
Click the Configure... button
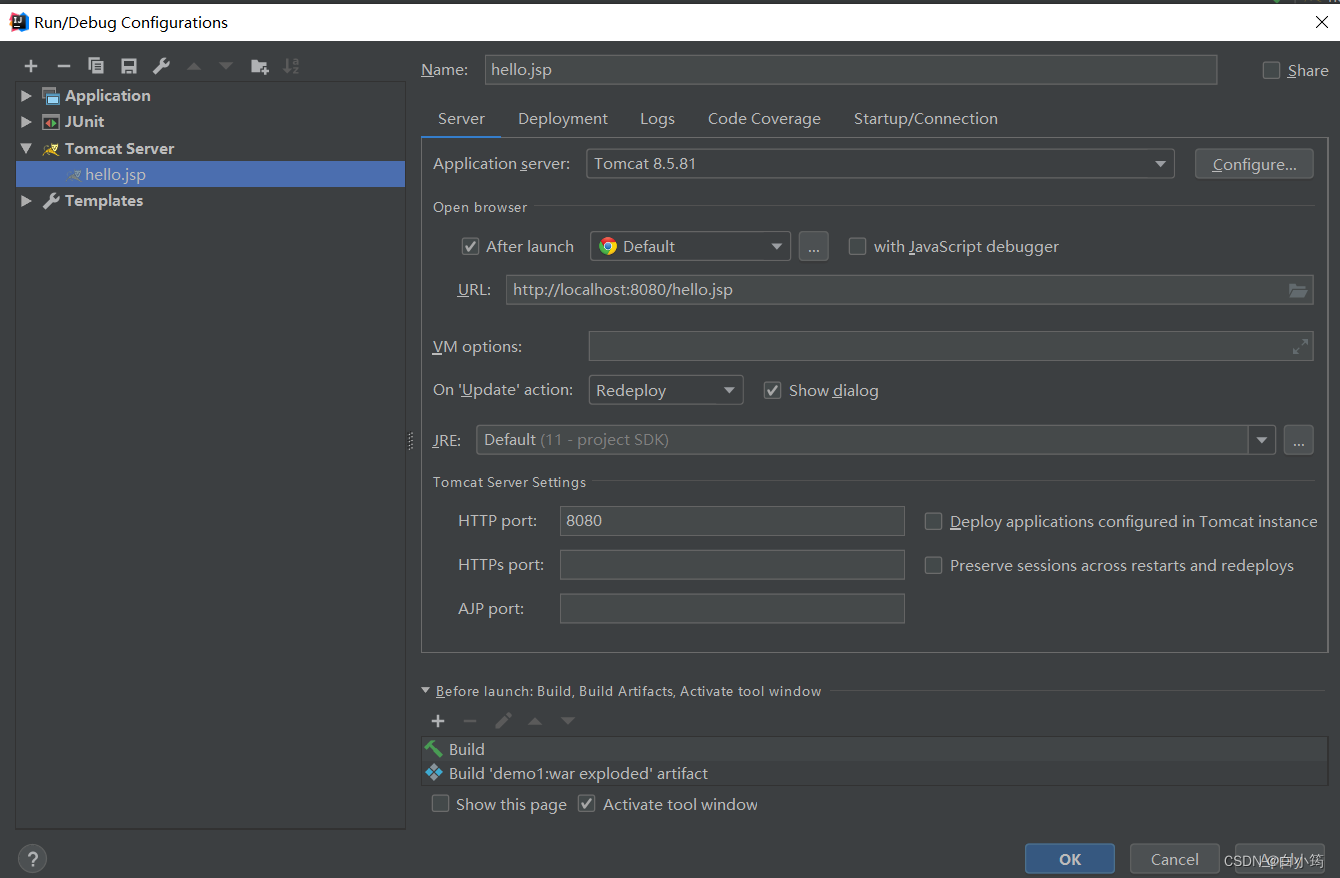pyautogui.click(x=1254, y=164)
